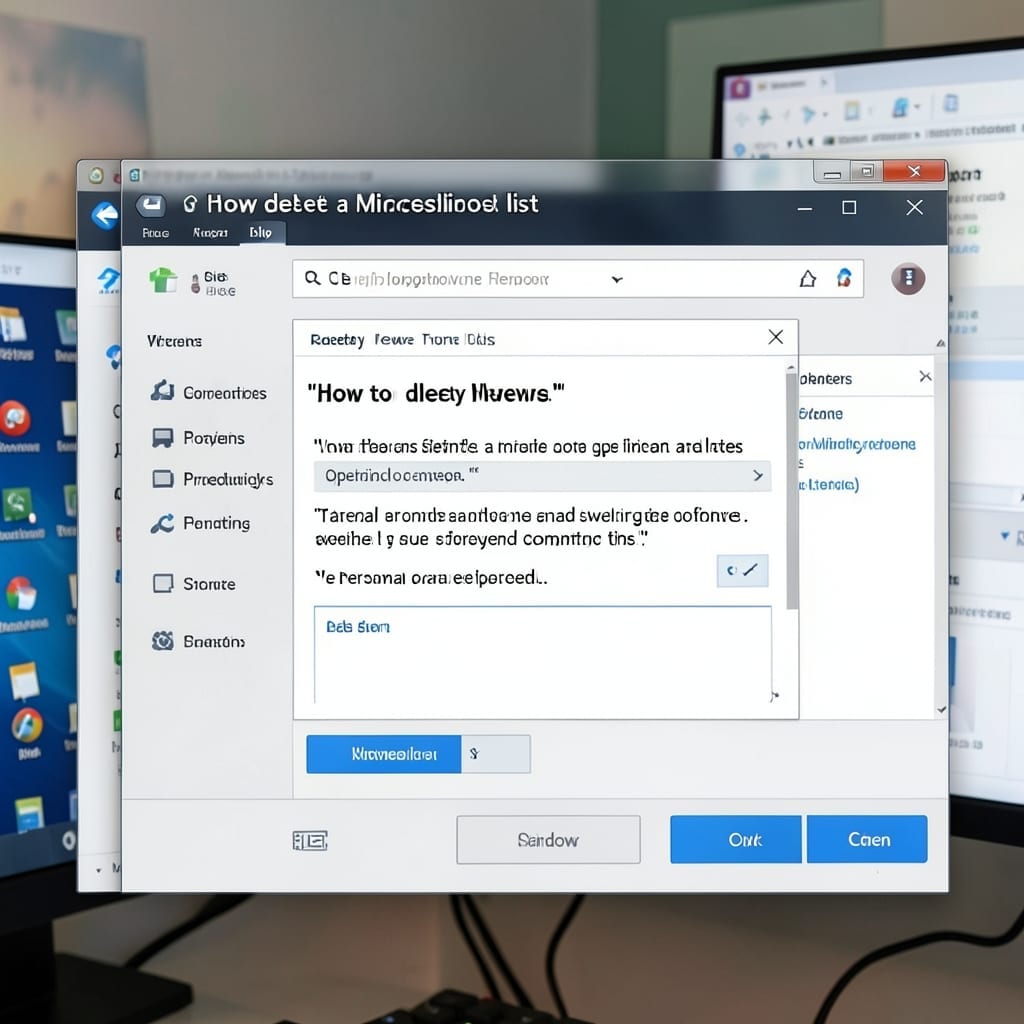1024x1024 pixels.
Task: Click the Ponating wrench icon
Action: point(162,523)
